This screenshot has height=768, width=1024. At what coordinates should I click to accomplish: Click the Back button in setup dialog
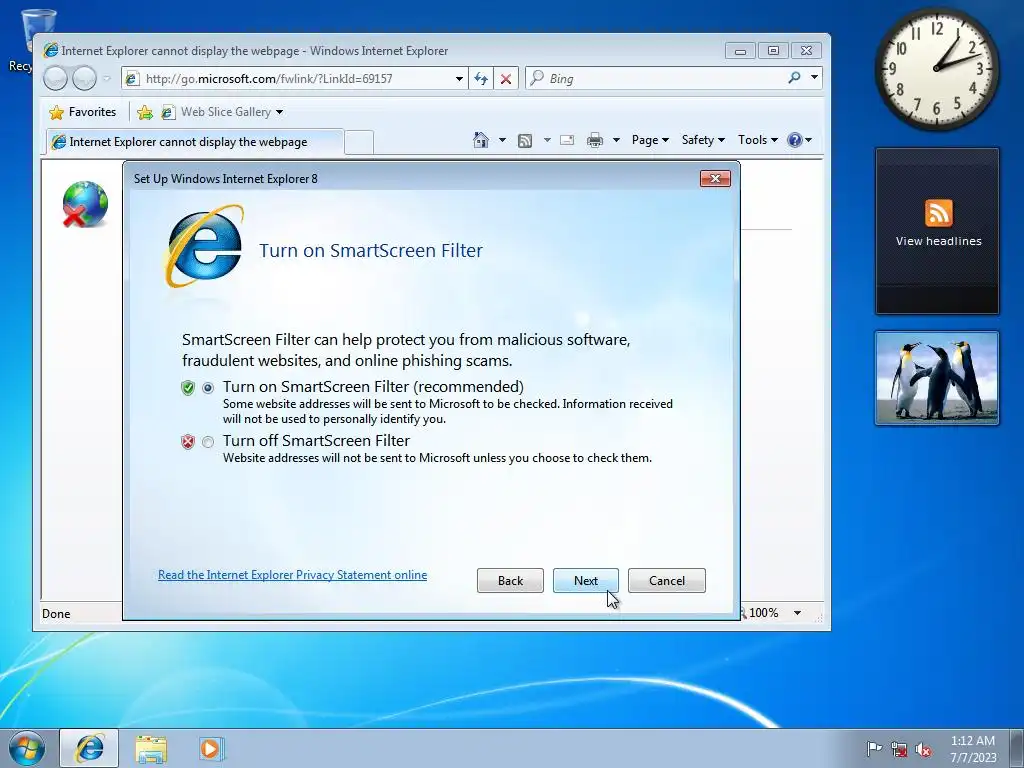(510, 581)
